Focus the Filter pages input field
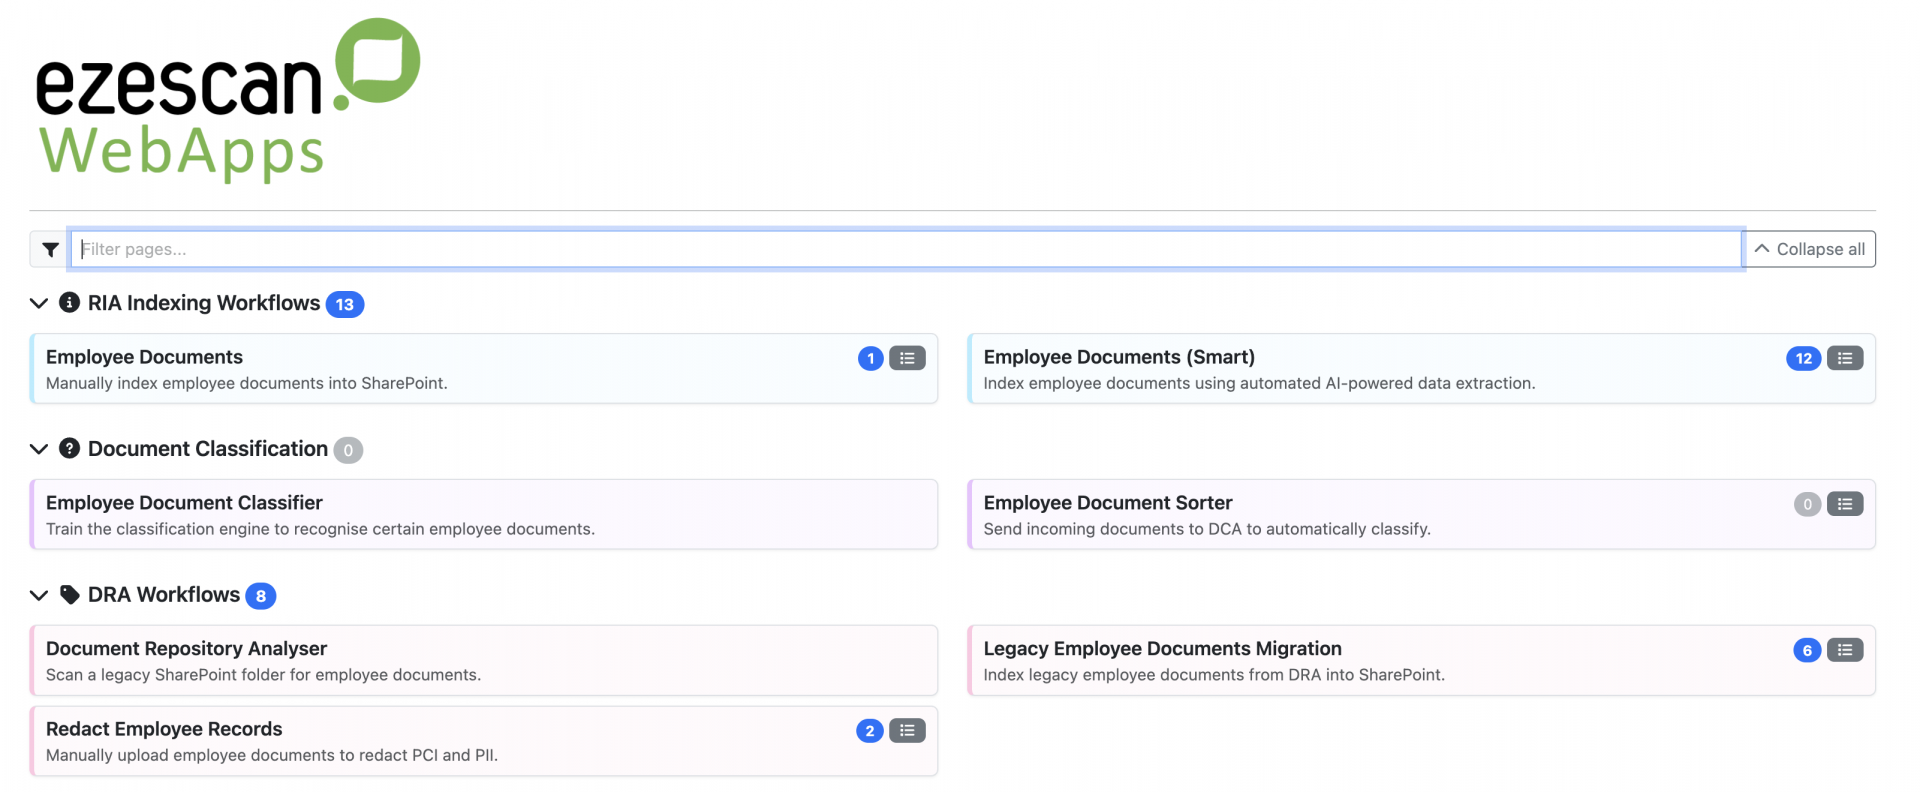Viewport: 1920px width, 792px height. (906, 249)
